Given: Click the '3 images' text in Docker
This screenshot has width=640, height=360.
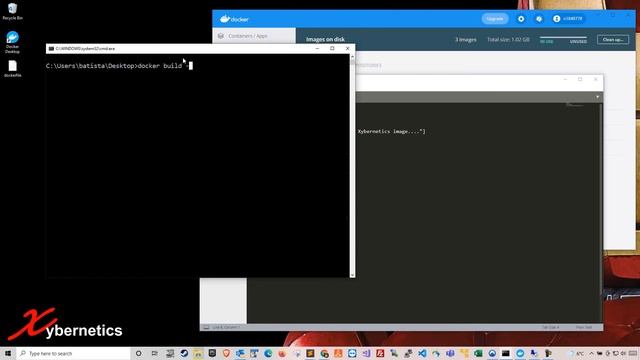Looking at the screenshot, I should pos(465,40).
